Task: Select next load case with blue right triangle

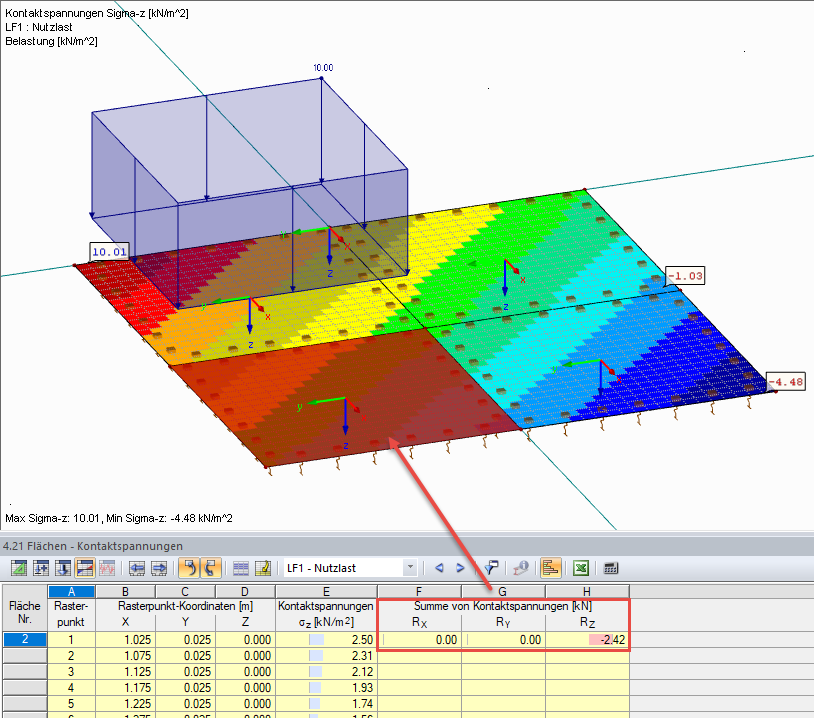Action: pyautogui.click(x=460, y=568)
